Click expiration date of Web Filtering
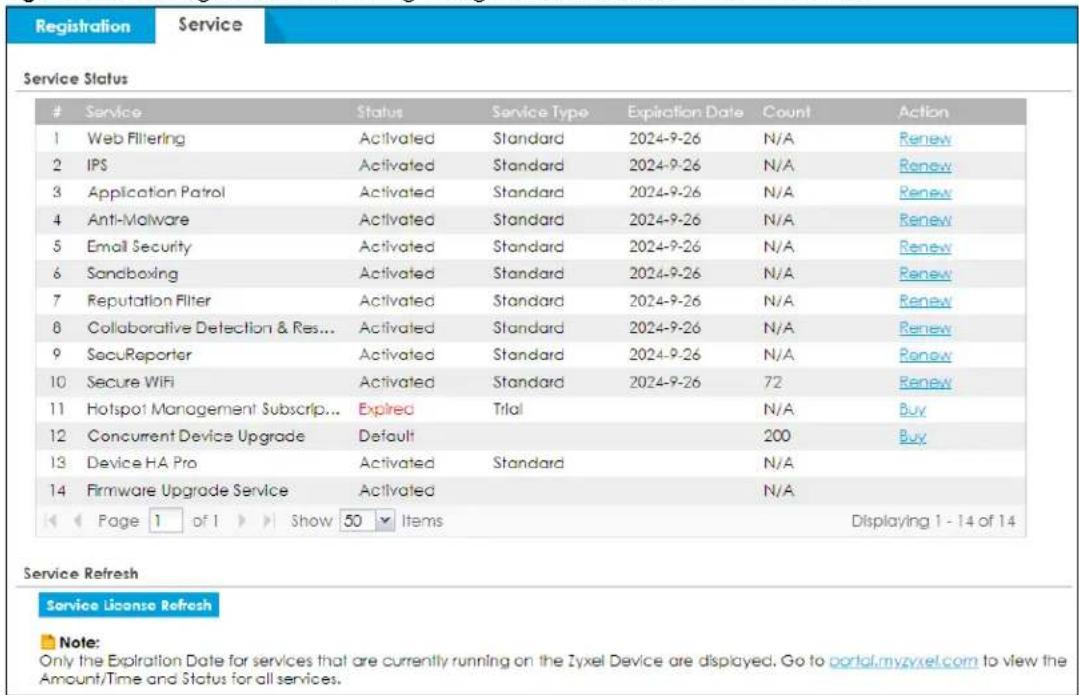Screen dimensions: 1079x695 pyautogui.click(x=665, y=138)
